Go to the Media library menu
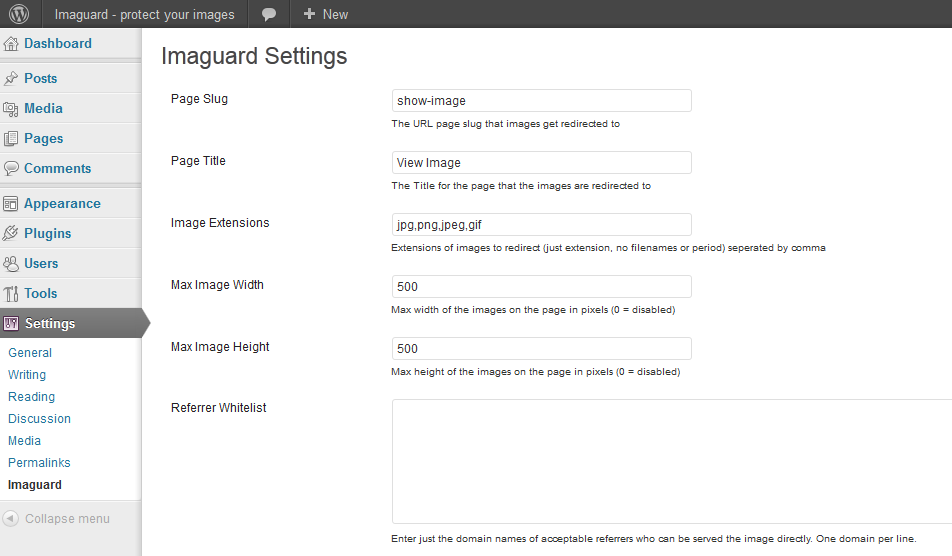Viewport: 952px width, 556px height. point(43,108)
